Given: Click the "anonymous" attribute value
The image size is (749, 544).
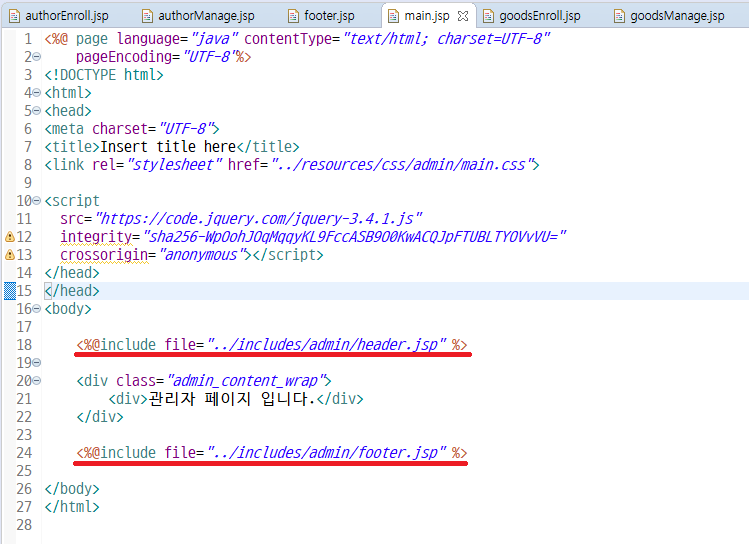Looking at the screenshot, I should point(202,255).
